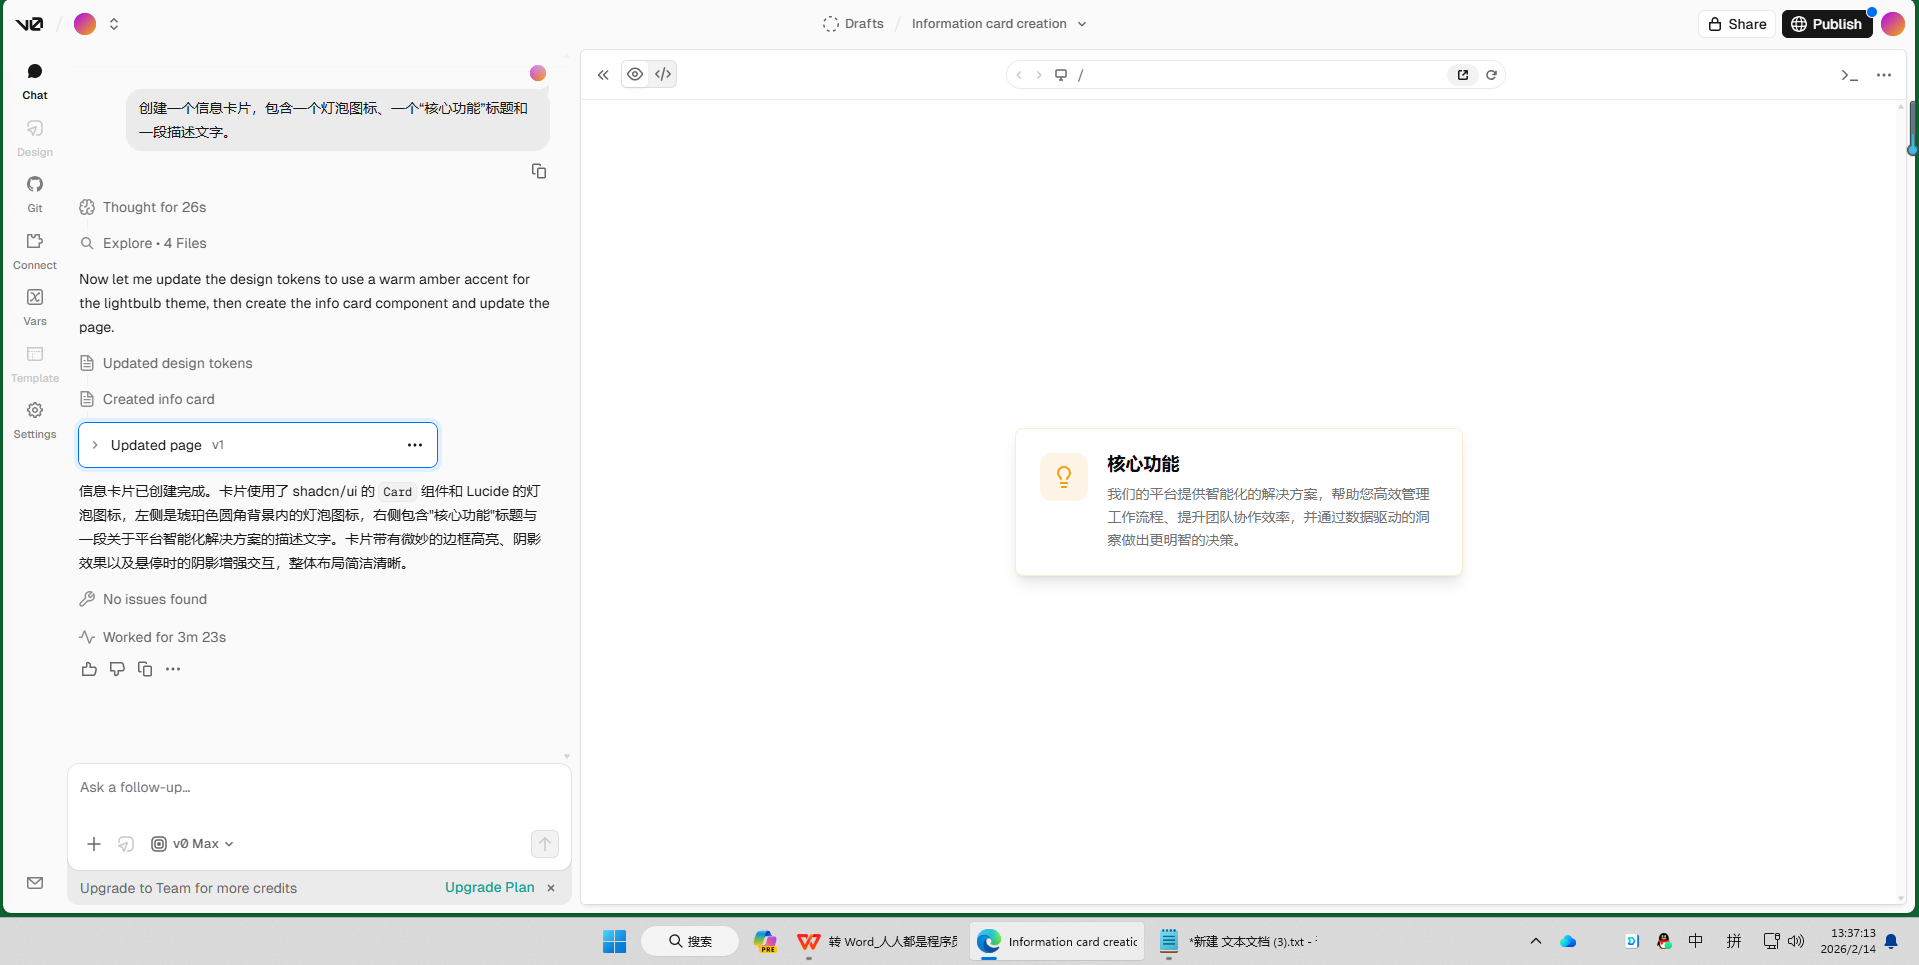Image resolution: width=1919 pixels, height=965 pixels.
Task: Open the Template panel in the sidebar
Action: point(34,362)
